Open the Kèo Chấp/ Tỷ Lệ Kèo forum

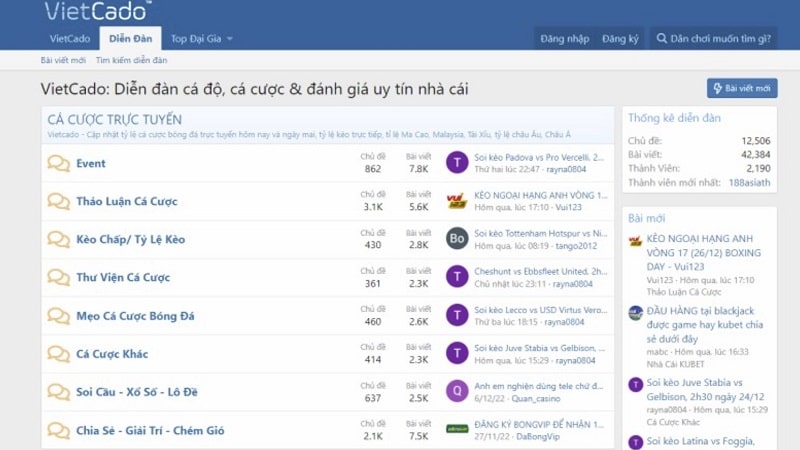pos(131,239)
